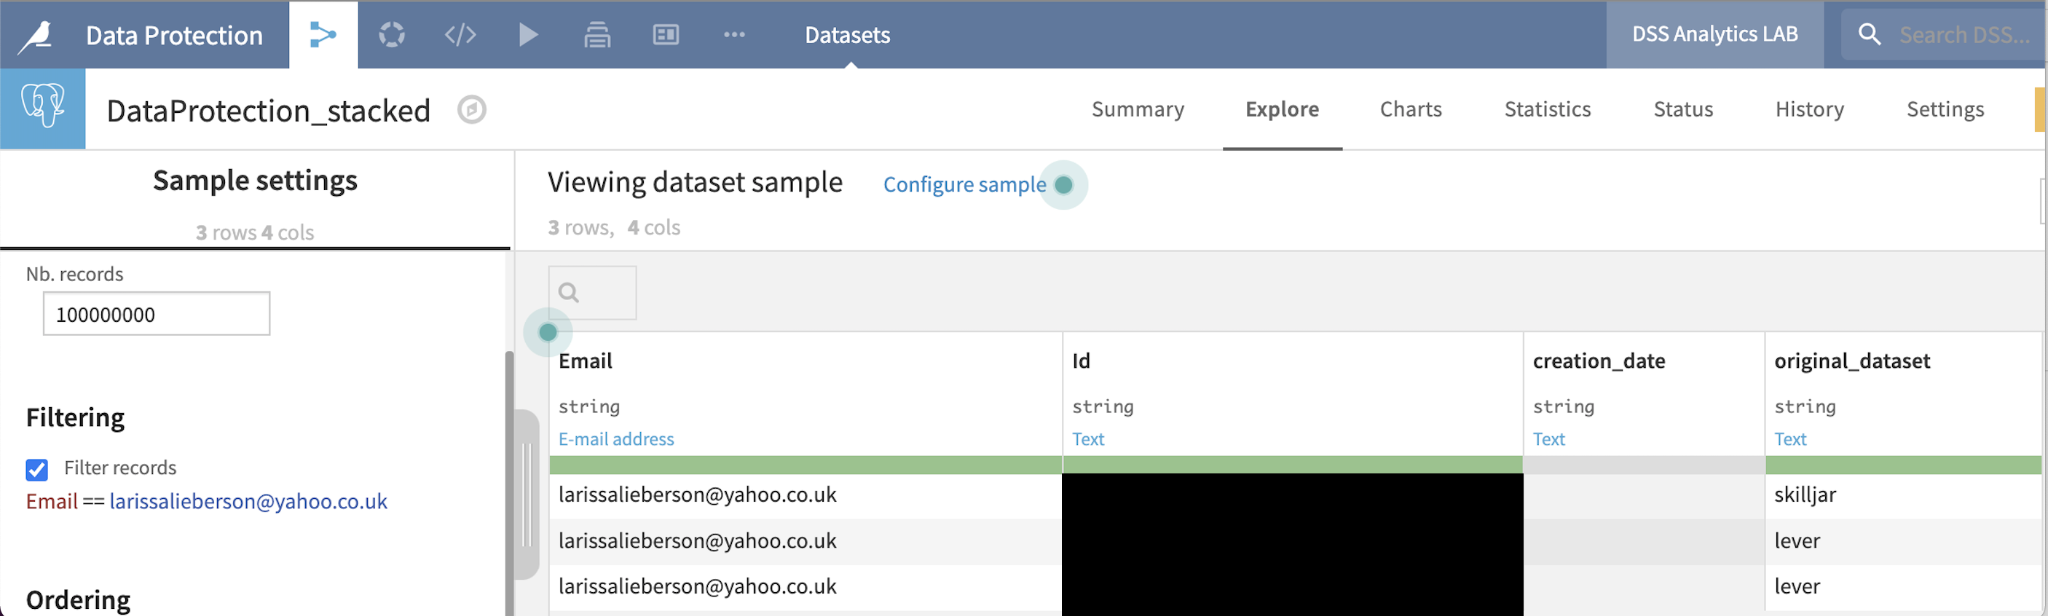Uncheck the Filter records checkbox
Image resolution: width=2048 pixels, height=616 pixels.
[37, 469]
